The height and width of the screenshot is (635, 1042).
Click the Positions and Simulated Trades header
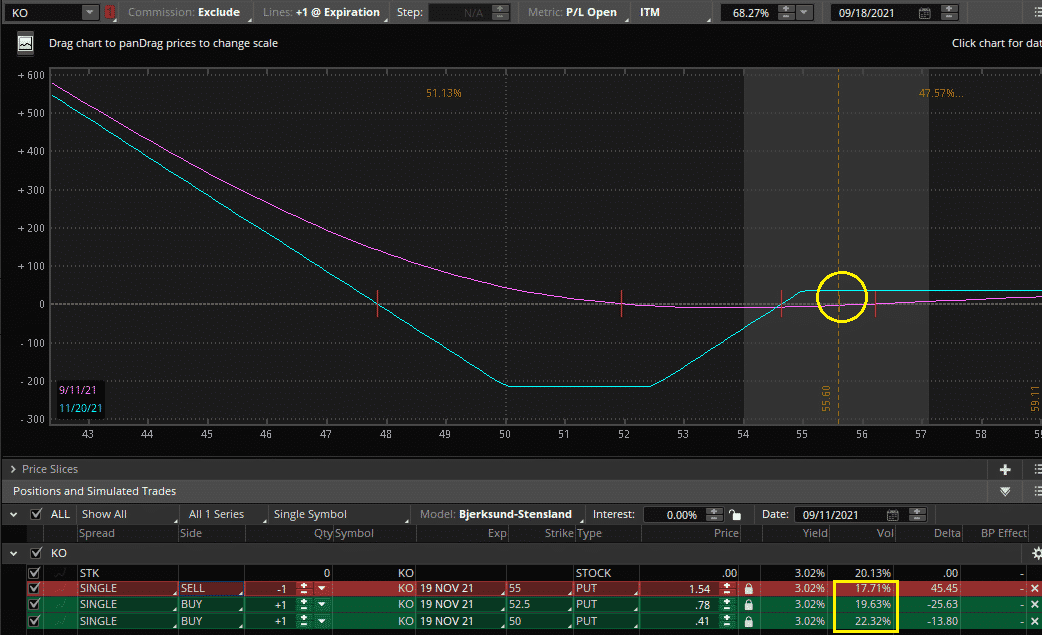click(x=94, y=492)
